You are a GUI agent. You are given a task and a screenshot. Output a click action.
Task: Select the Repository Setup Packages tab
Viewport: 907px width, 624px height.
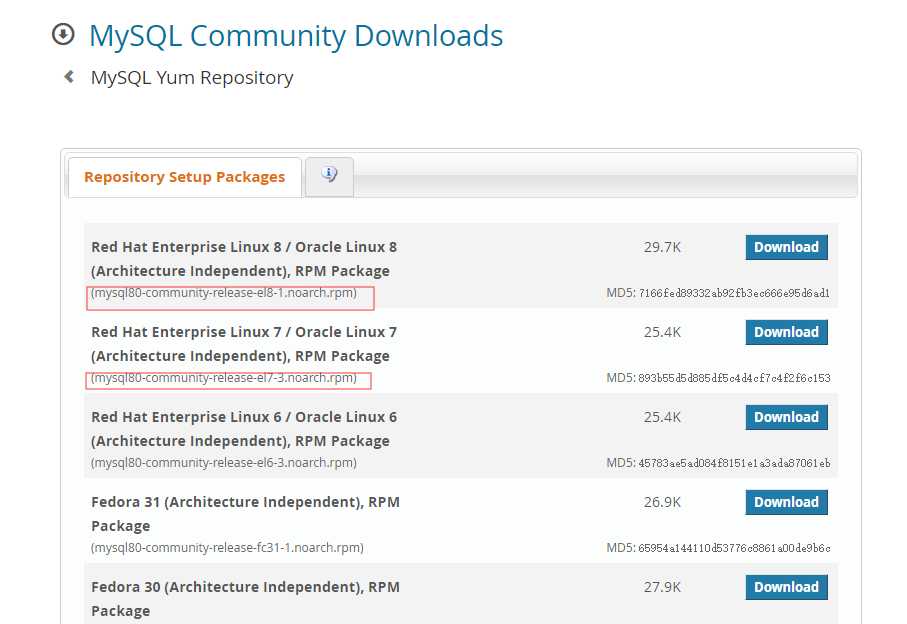(185, 177)
